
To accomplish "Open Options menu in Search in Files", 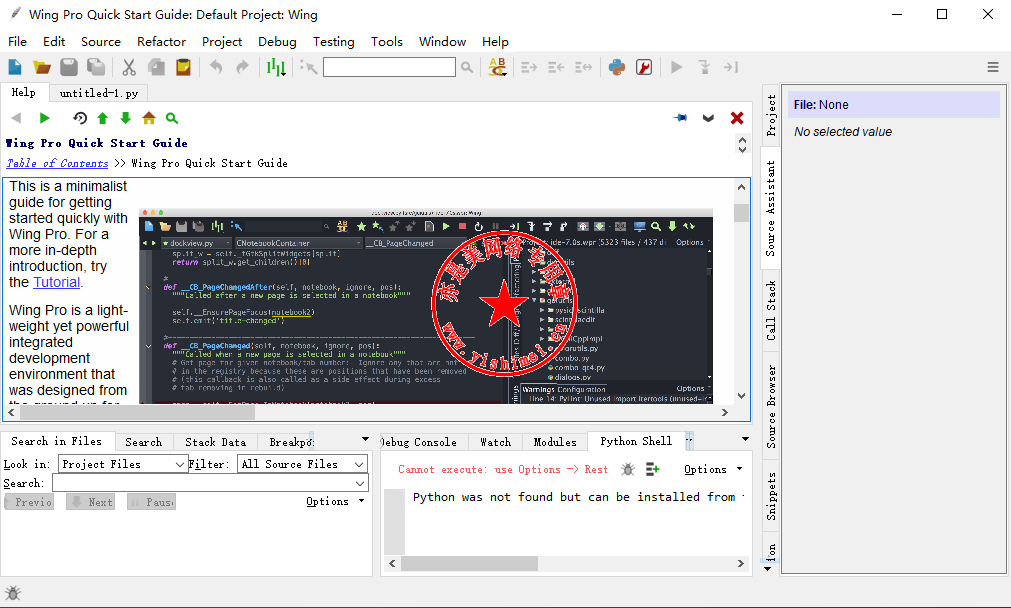I will pos(335,502).
